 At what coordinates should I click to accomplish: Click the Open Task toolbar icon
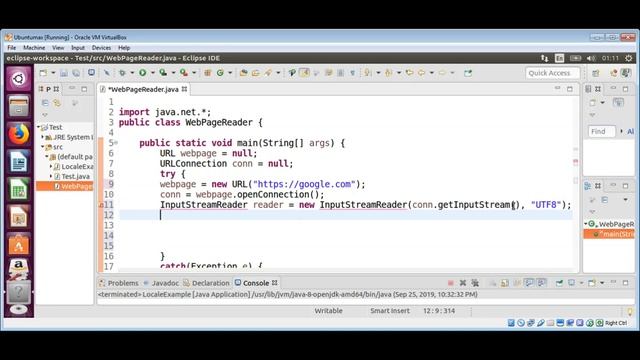click(x=256, y=73)
